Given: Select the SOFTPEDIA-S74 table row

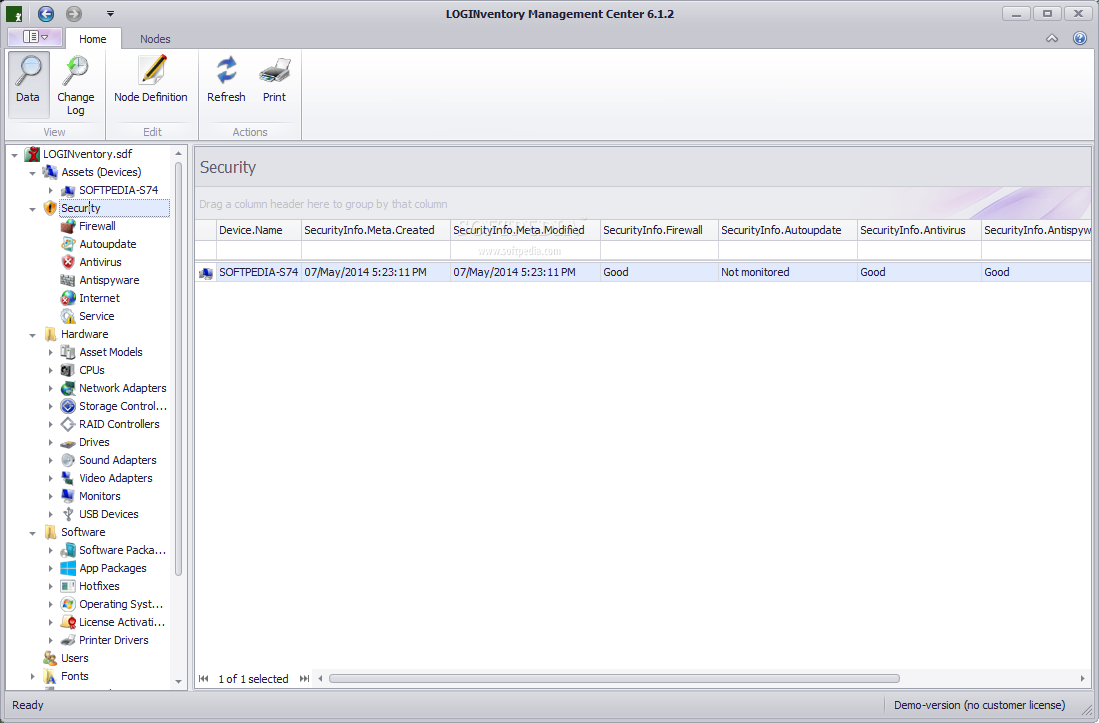Looking at the screenshot, I should tap(643, 272).
